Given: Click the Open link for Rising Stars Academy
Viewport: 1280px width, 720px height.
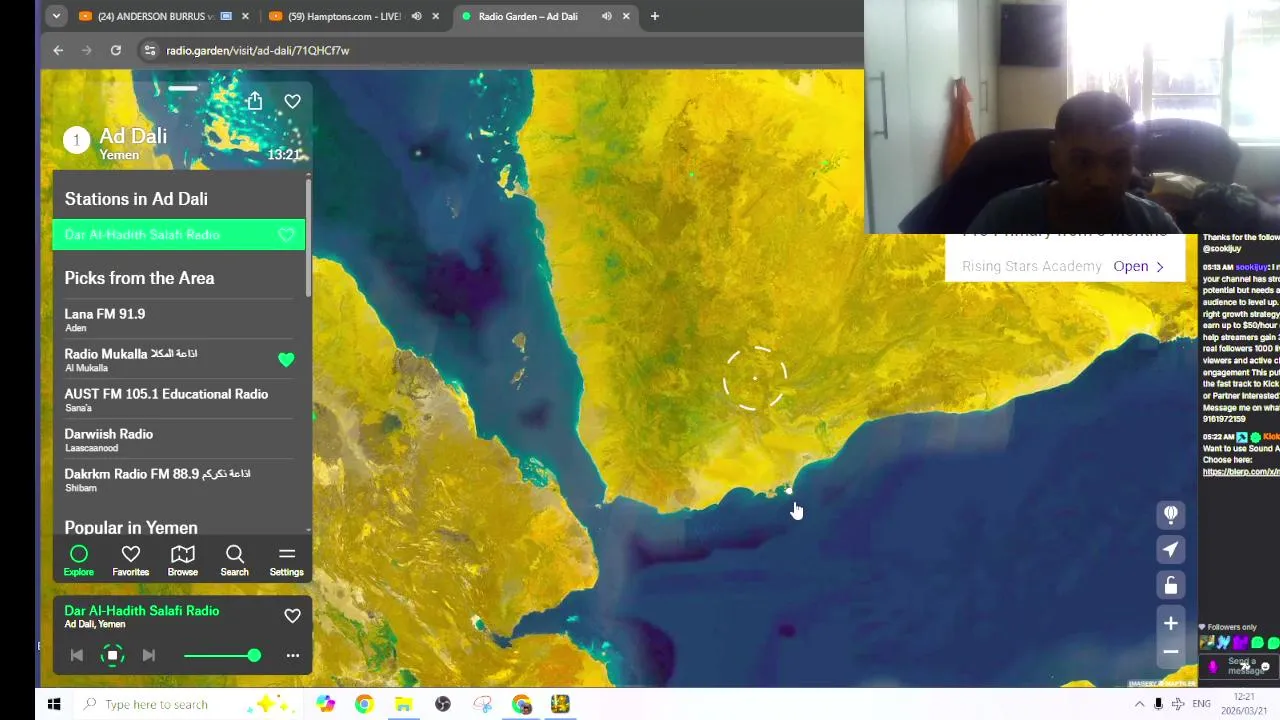Looking at the screenshot, I should click(1139, 267).
